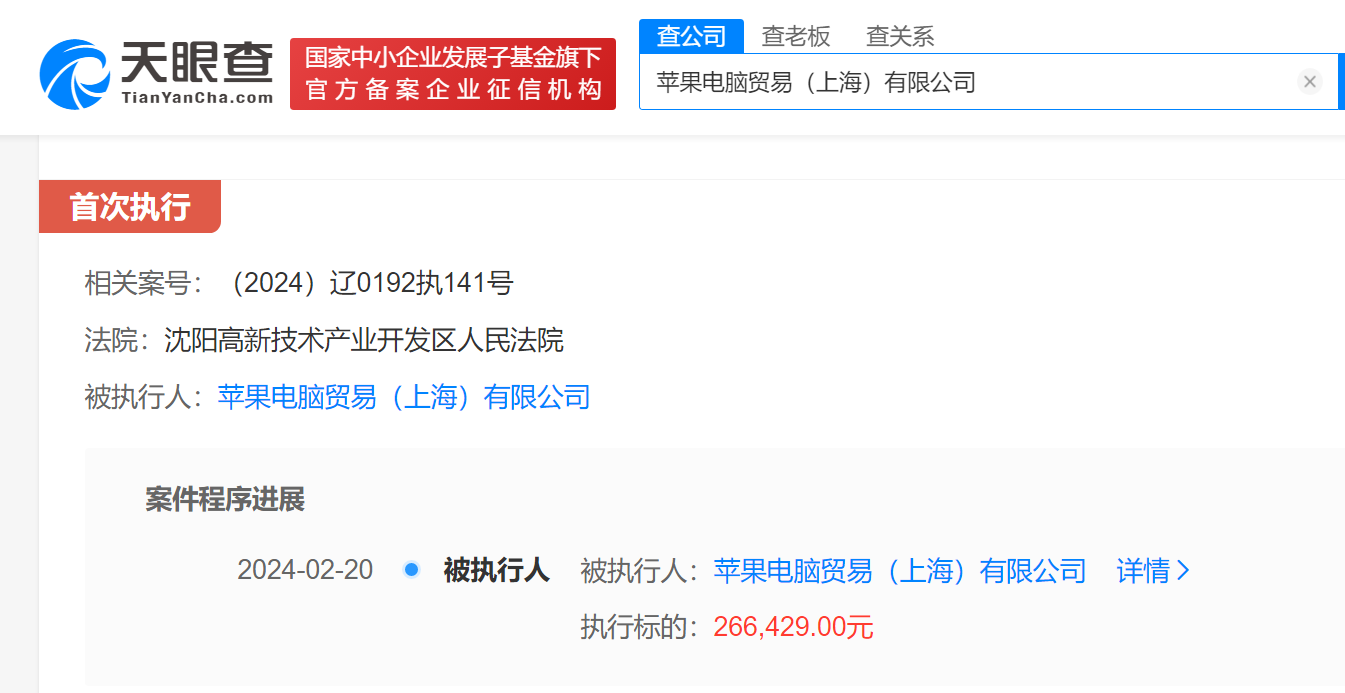Open the red 官方备案企业征信机构 banner

(x=453, y=74)
